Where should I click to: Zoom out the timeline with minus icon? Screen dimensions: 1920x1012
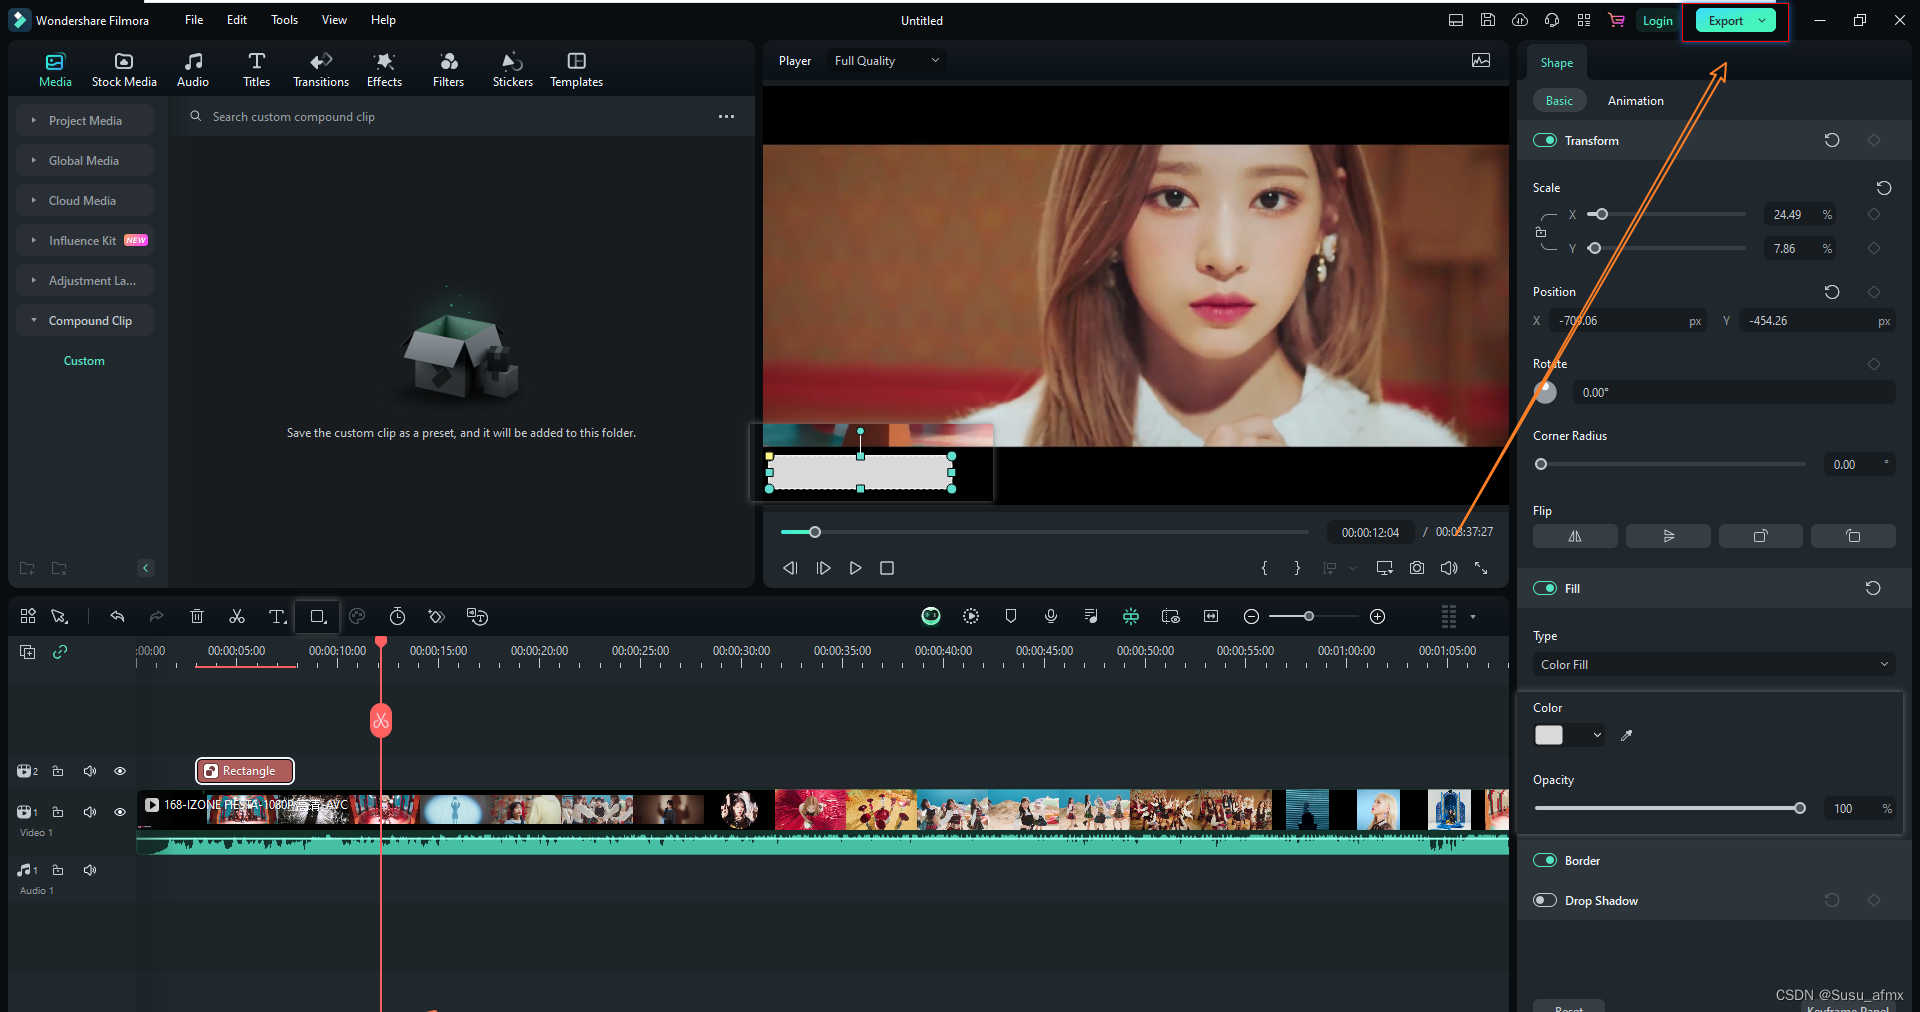(1251, 617)
